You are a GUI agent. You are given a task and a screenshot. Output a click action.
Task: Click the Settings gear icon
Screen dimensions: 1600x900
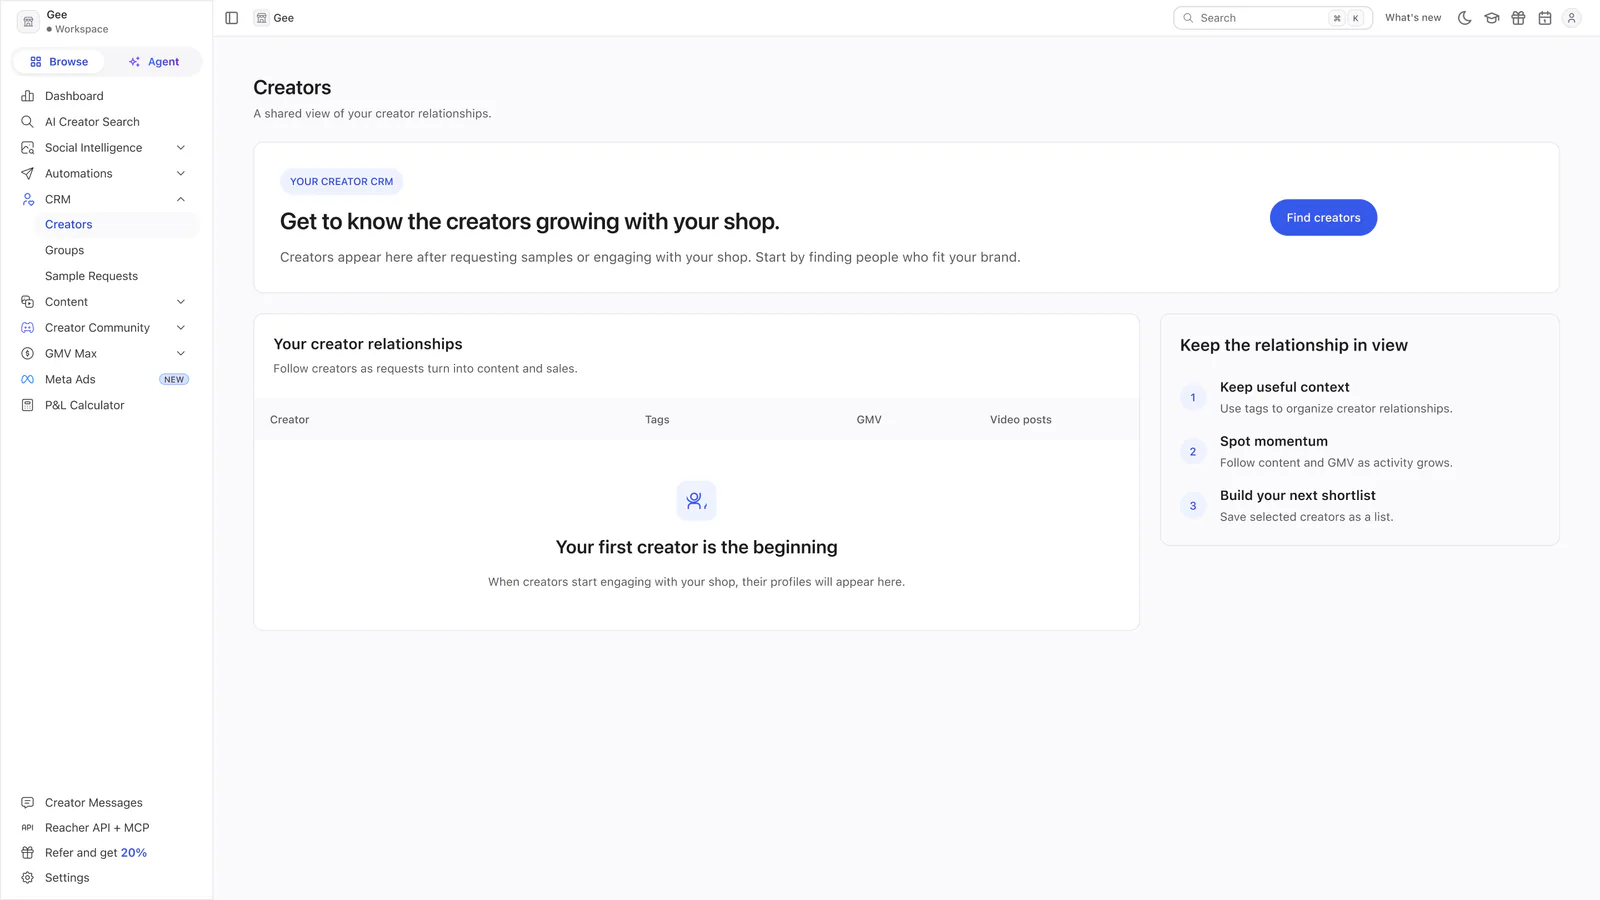tap(28, 878)
